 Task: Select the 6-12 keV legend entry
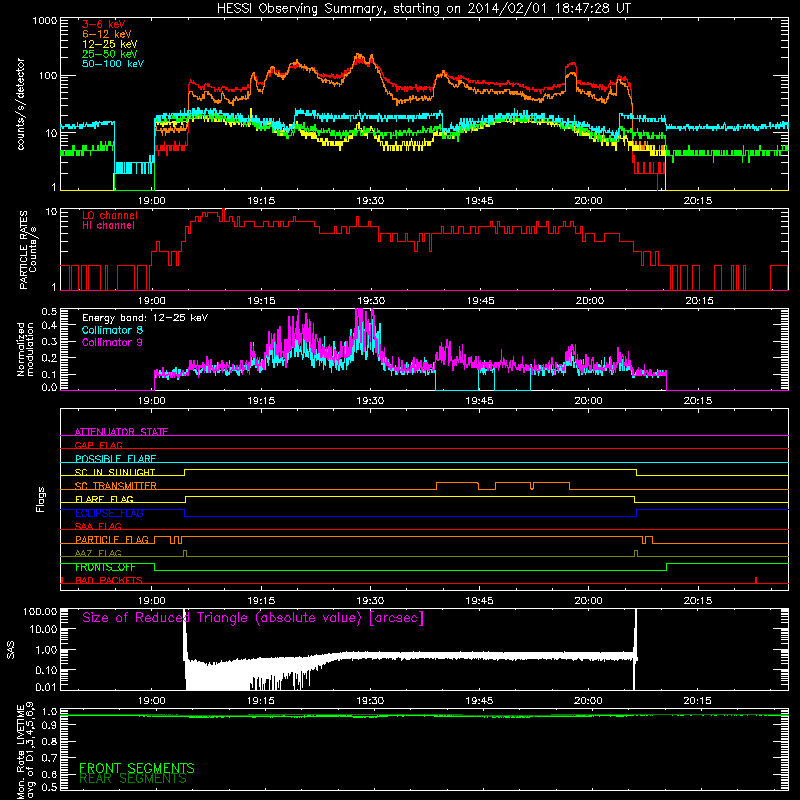[x=107, y=34]
